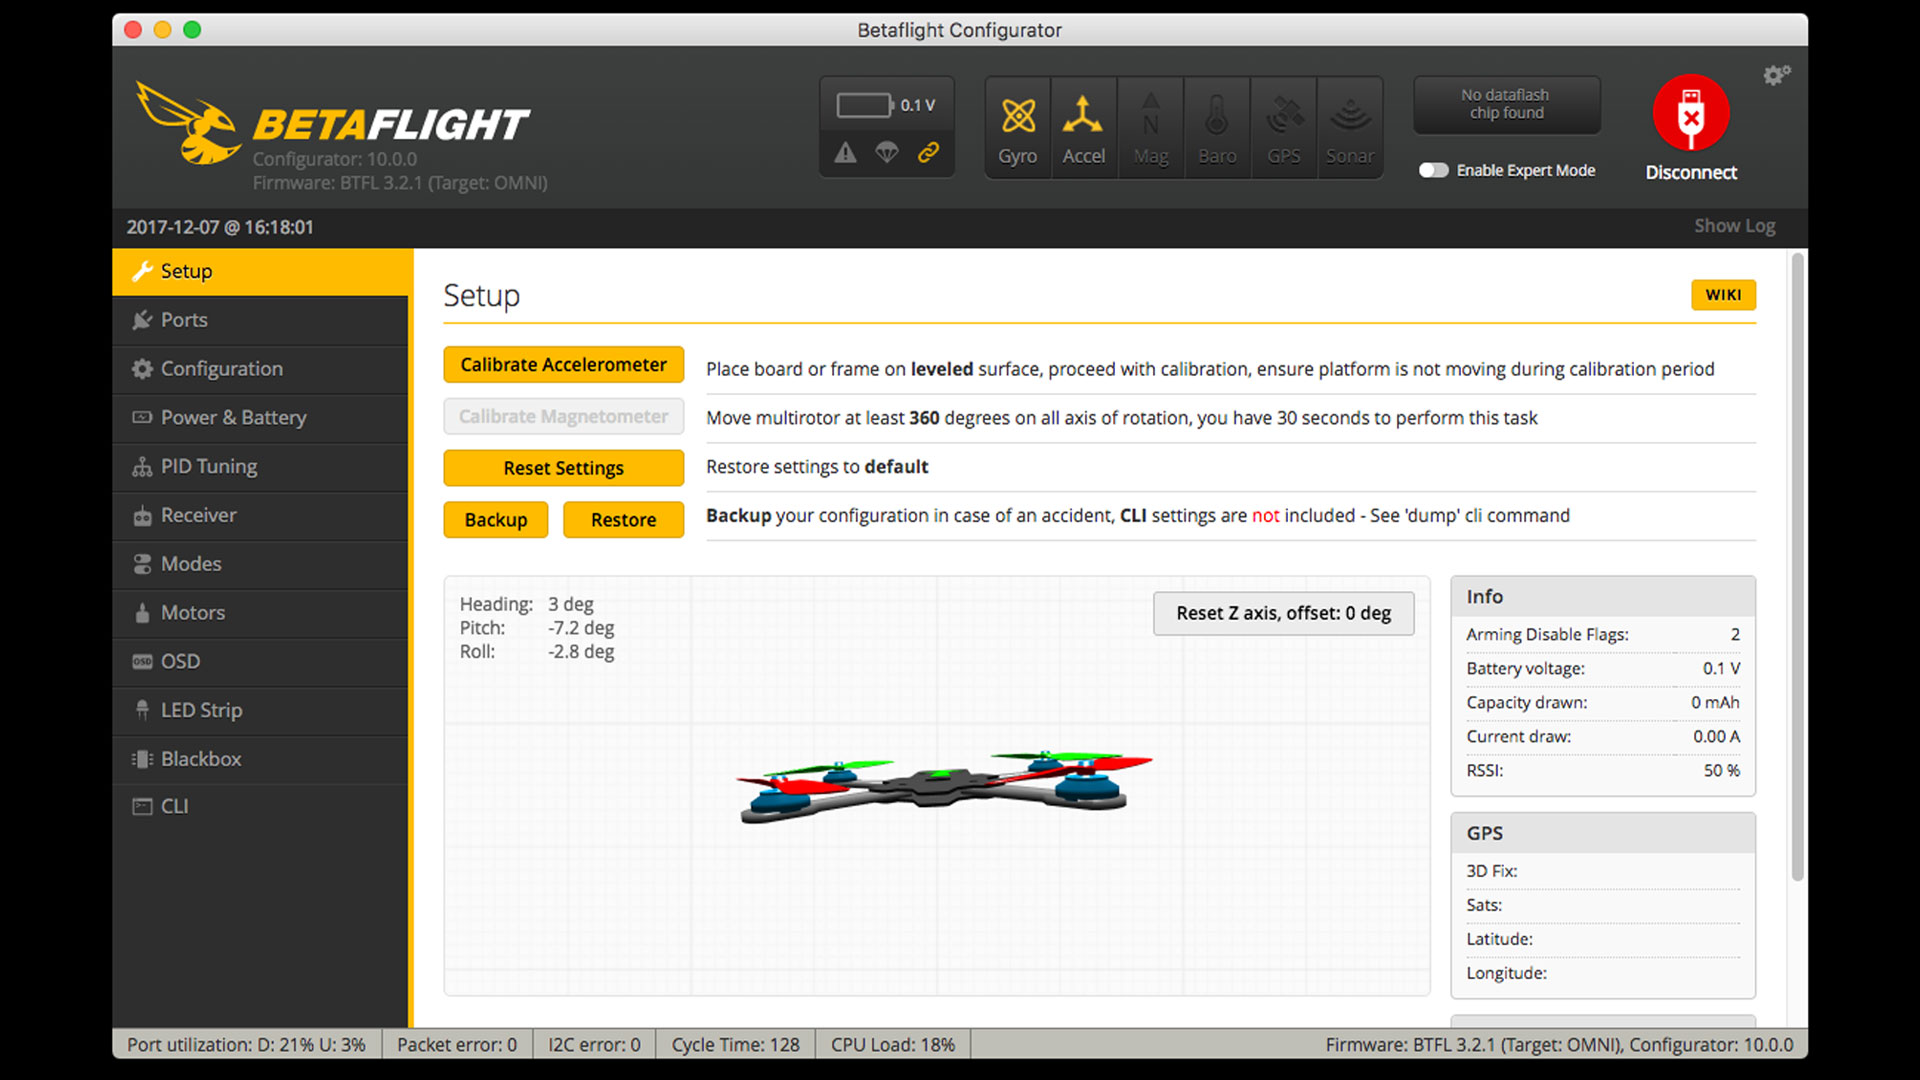The image size is (1920, 1080).
Task: Click the gear icon beside Configuration
Action: (x=142, y=369)
